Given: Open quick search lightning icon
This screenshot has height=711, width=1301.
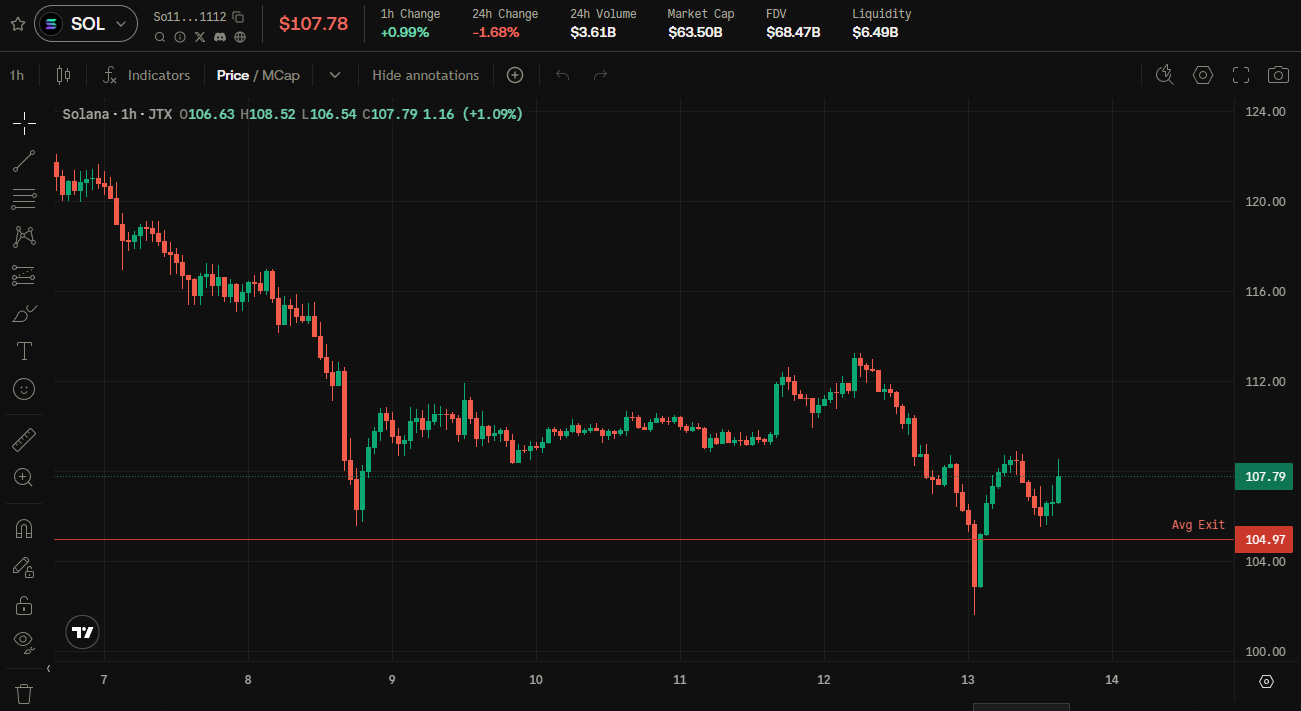Looking at the screenshot, I should (1164, 75).
